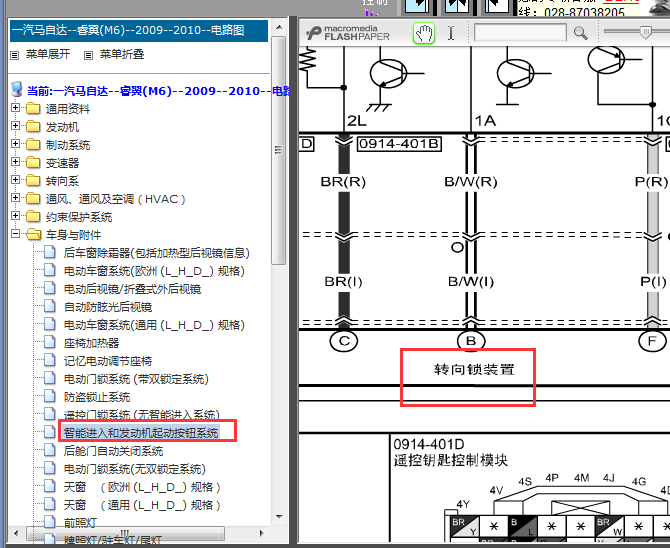Select the text selection cursor tool
This screenshot has height=548, width=670.
pos(451,33)
